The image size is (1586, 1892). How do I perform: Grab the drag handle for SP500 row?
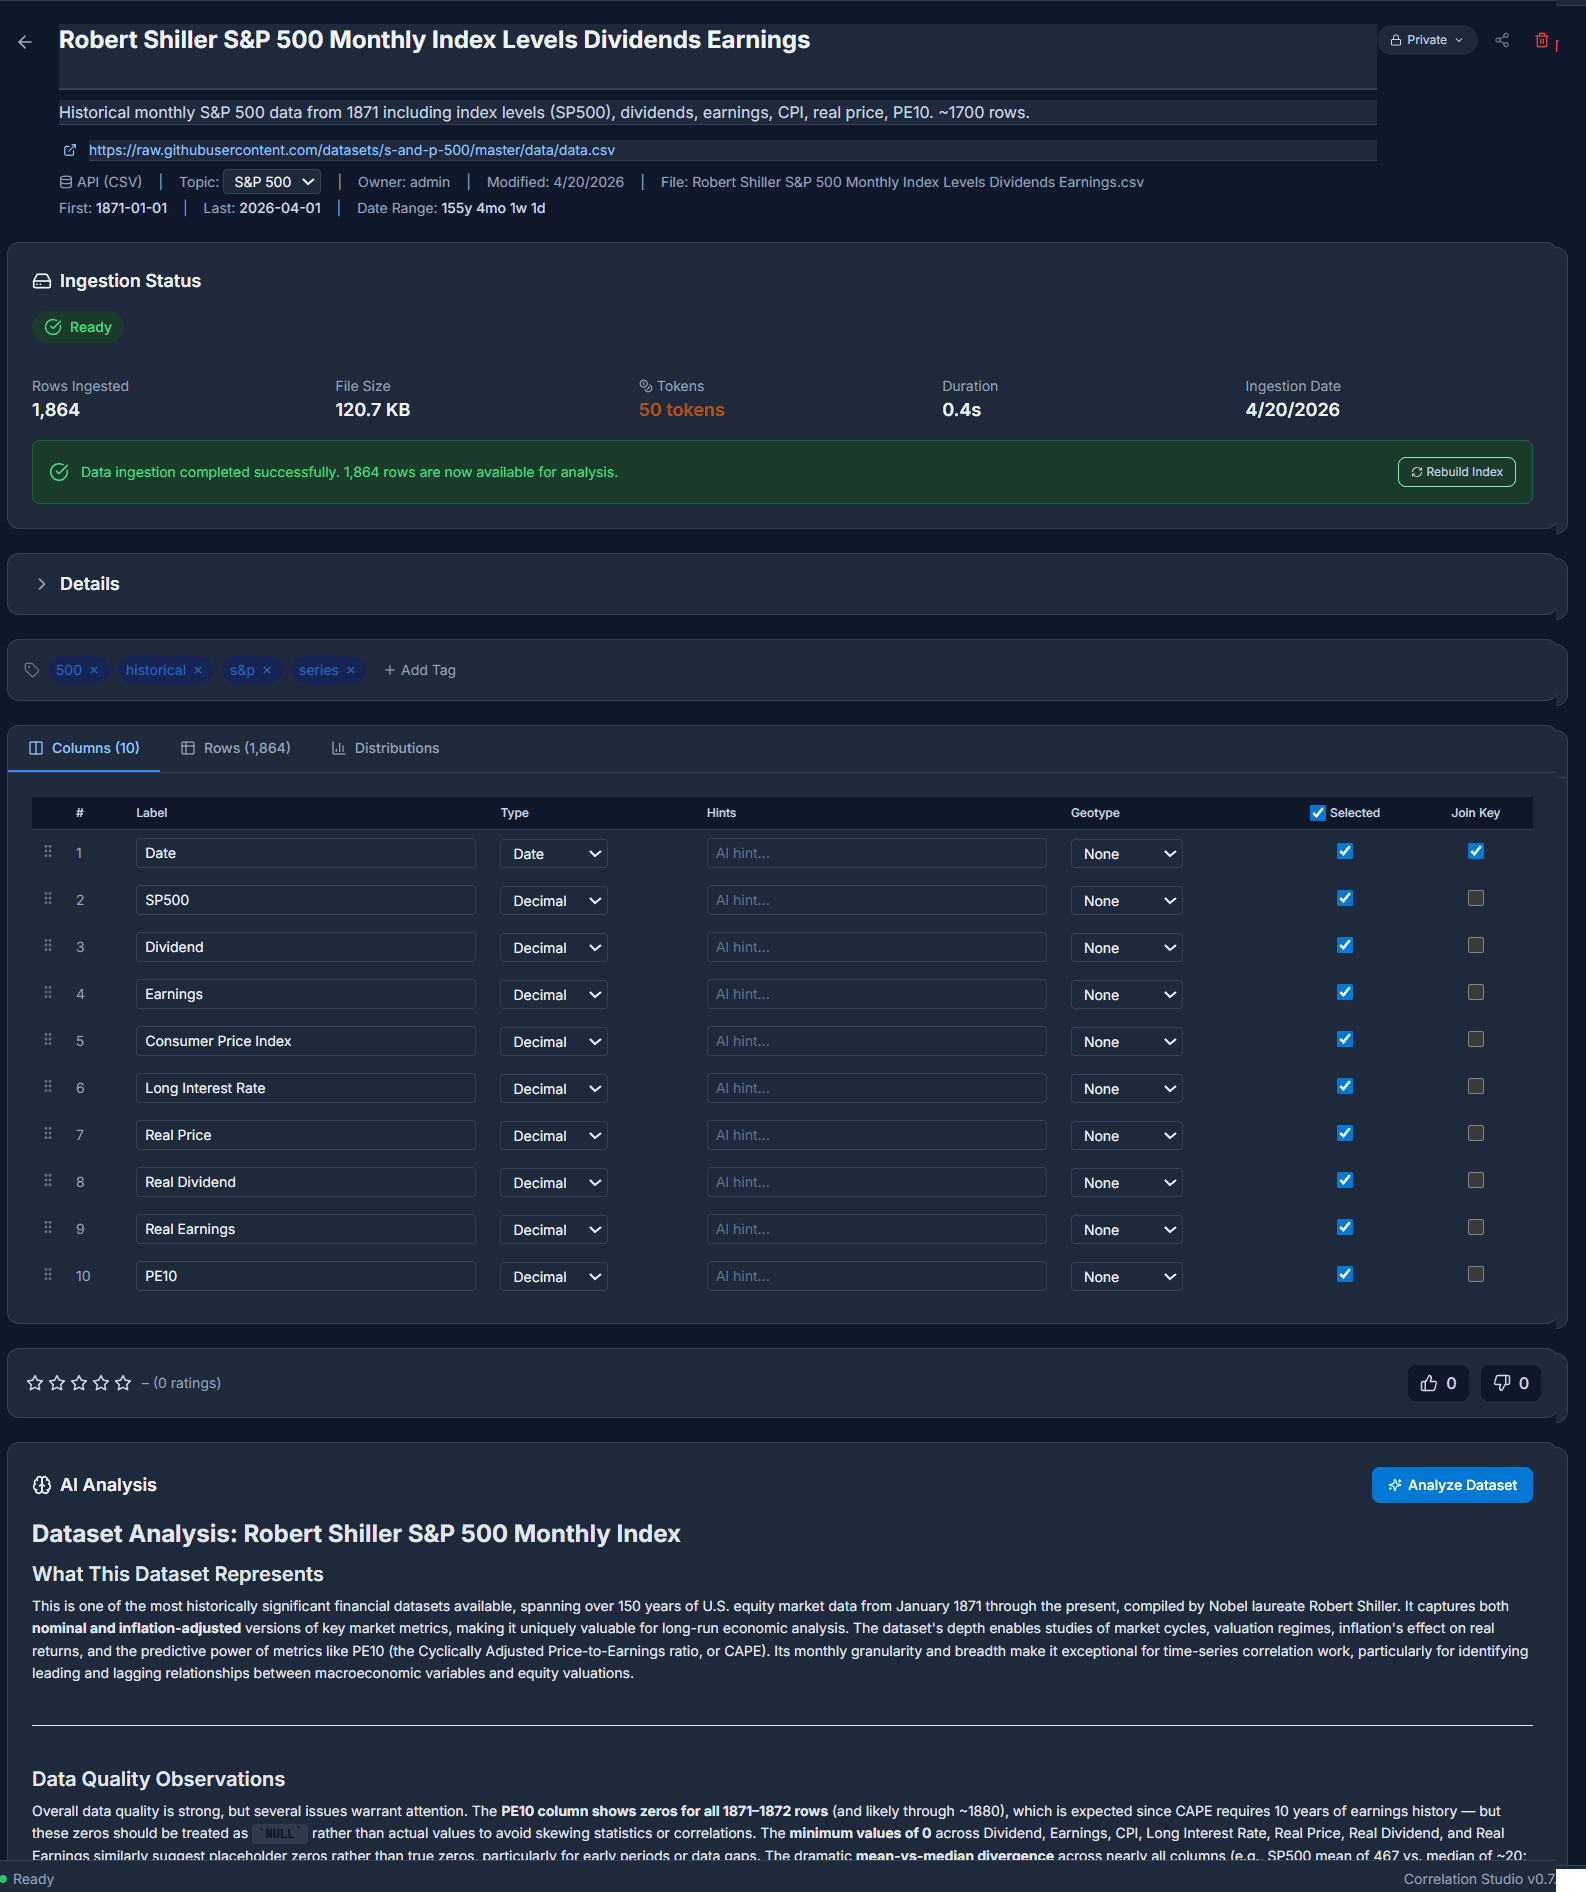pos(48,899)
